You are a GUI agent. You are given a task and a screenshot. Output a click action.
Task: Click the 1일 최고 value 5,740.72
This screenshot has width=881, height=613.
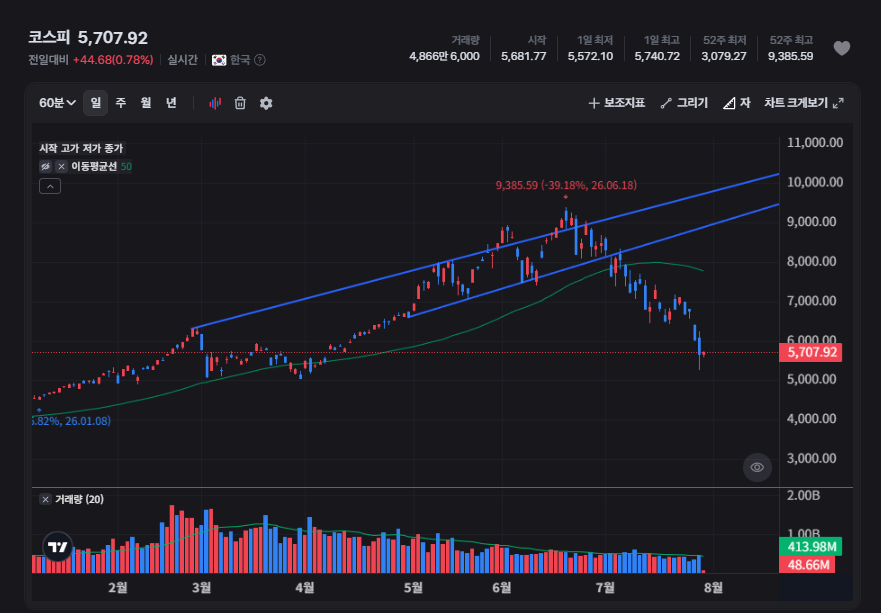pos(657,56)
